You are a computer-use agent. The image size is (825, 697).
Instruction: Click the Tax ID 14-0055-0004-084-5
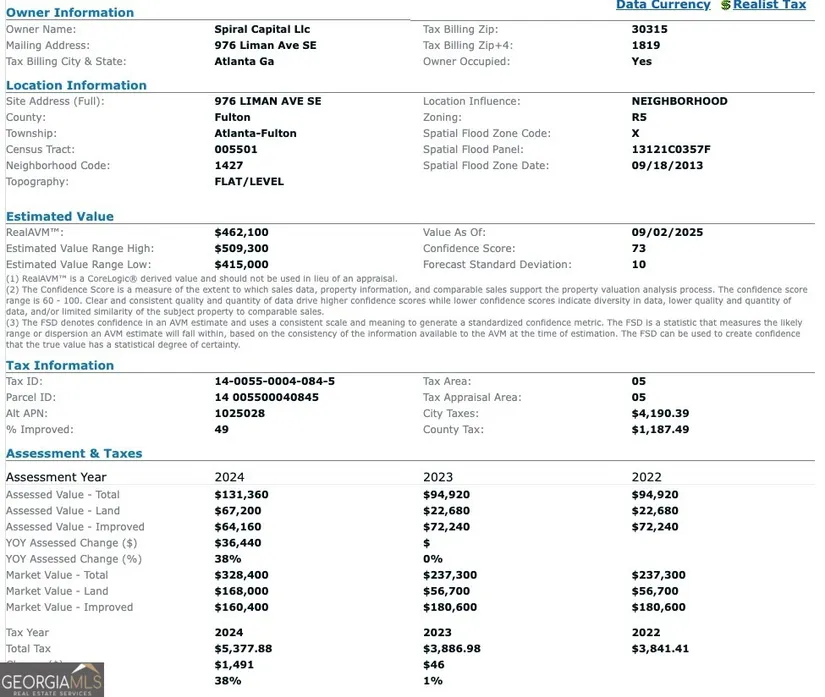(x=274, y=382)
